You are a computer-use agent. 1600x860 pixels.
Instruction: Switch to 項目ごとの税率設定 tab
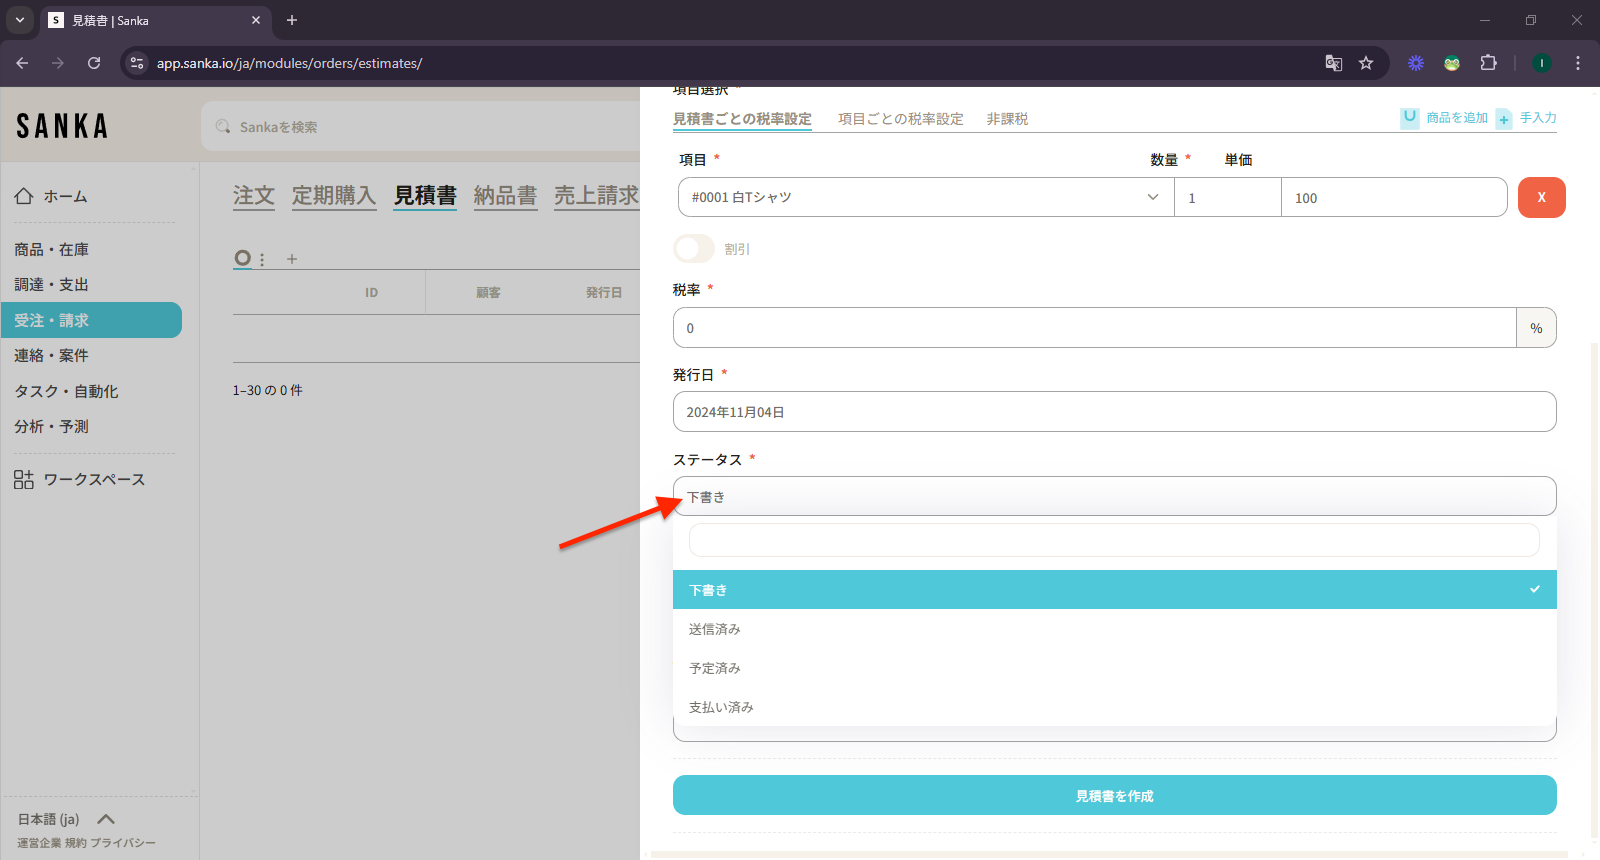click(900, 119)
